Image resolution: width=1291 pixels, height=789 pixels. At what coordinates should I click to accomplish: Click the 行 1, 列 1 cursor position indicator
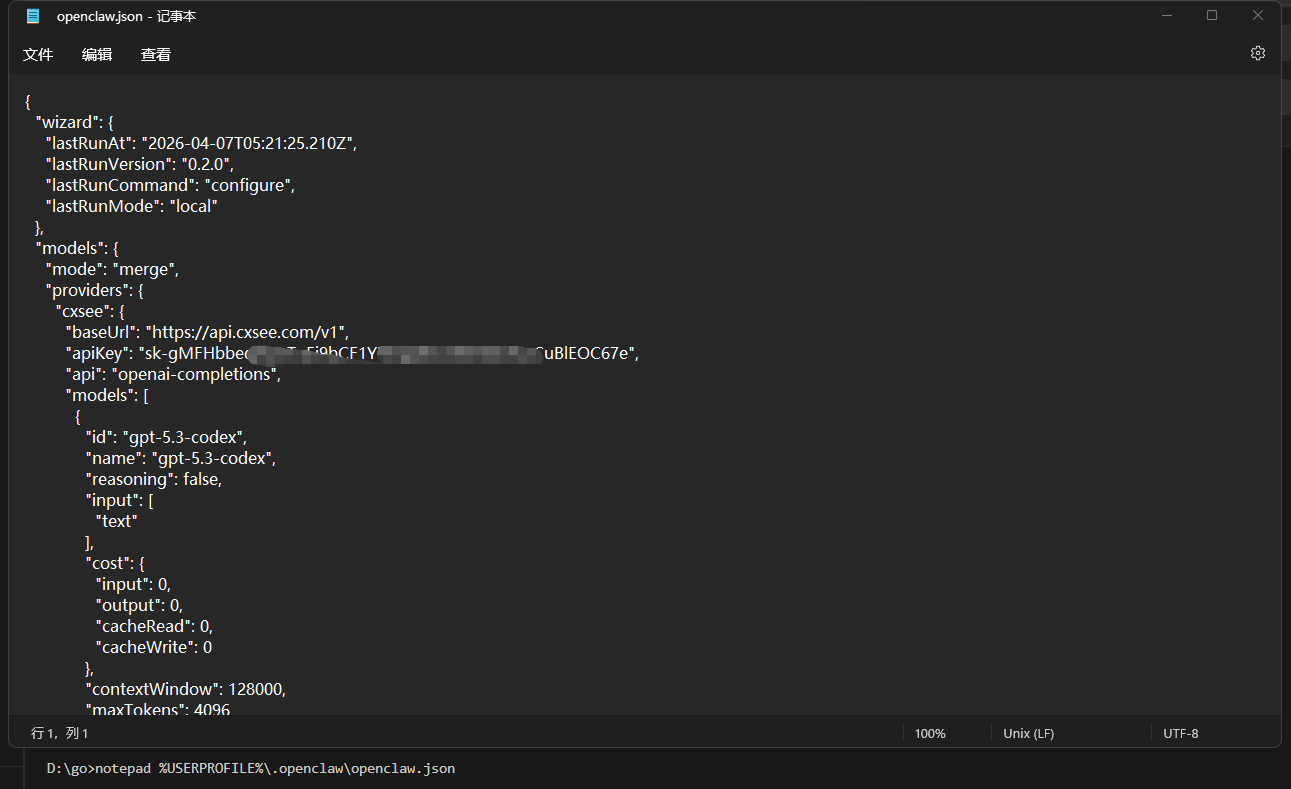point(60,734)
